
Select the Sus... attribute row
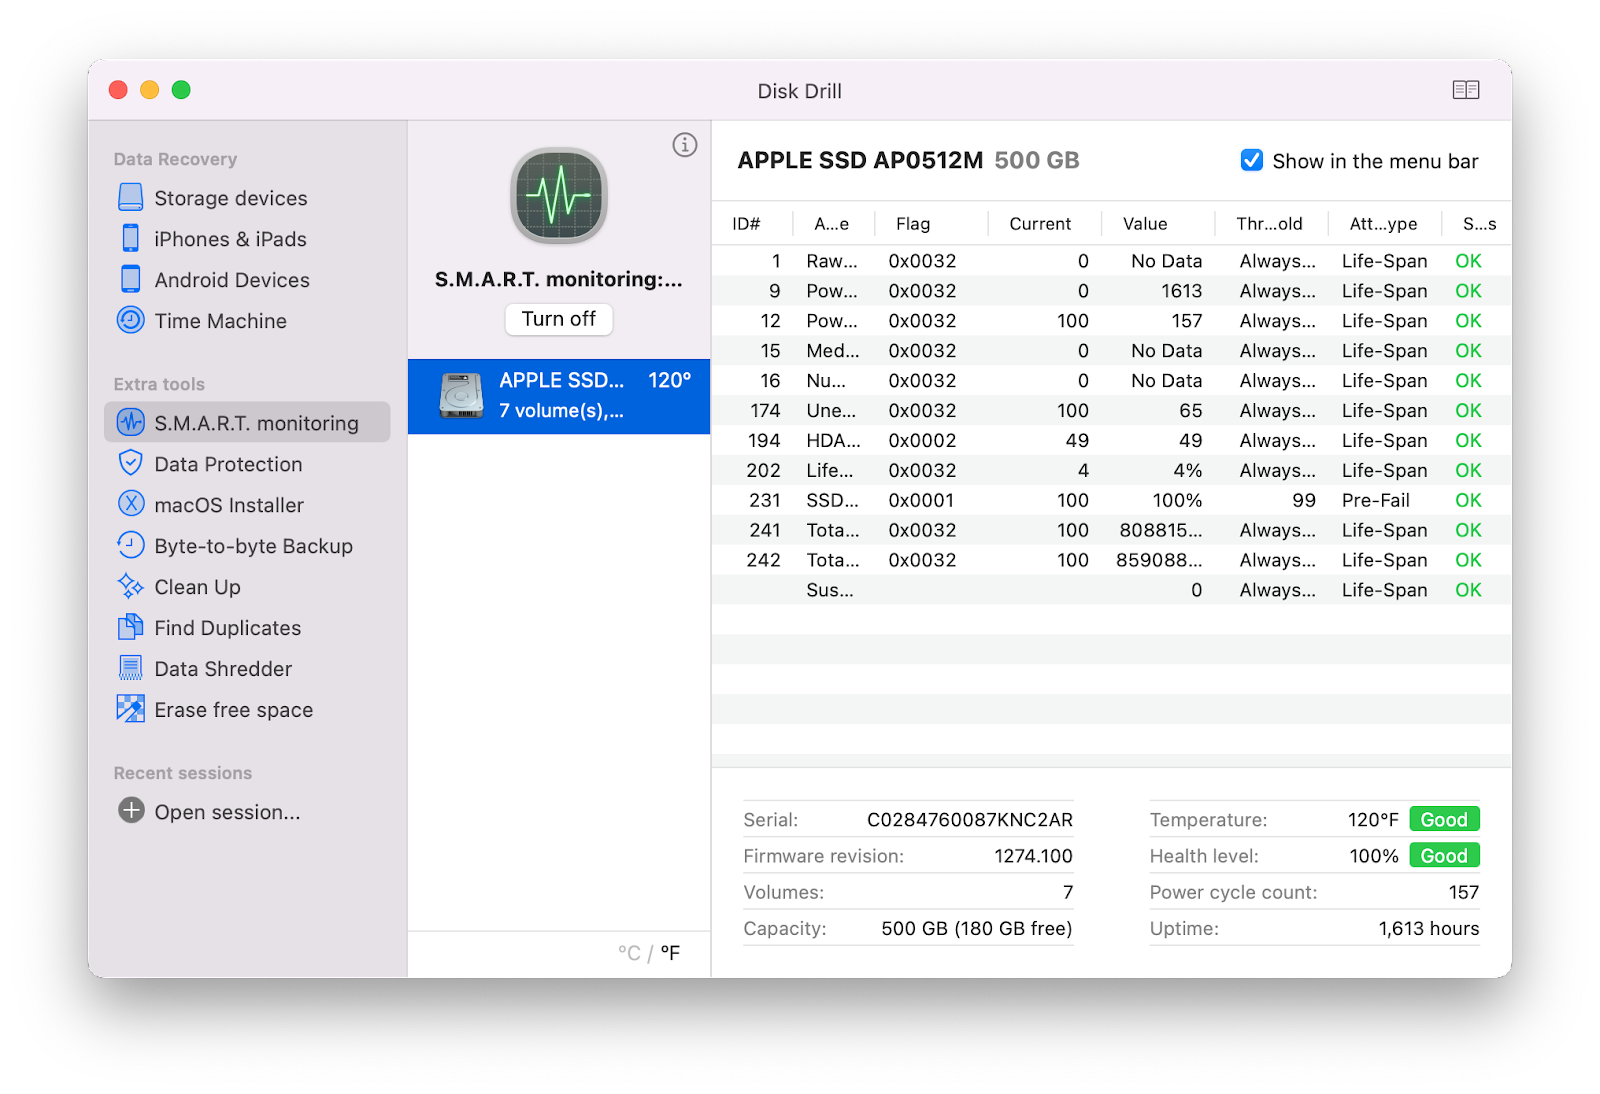tap(1111, 590)
